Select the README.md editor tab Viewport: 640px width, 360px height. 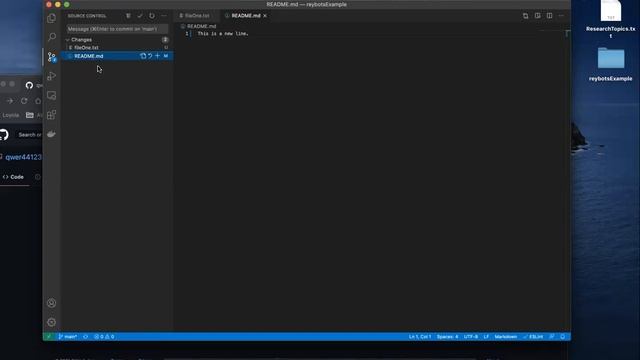click(x=246, y=16)
